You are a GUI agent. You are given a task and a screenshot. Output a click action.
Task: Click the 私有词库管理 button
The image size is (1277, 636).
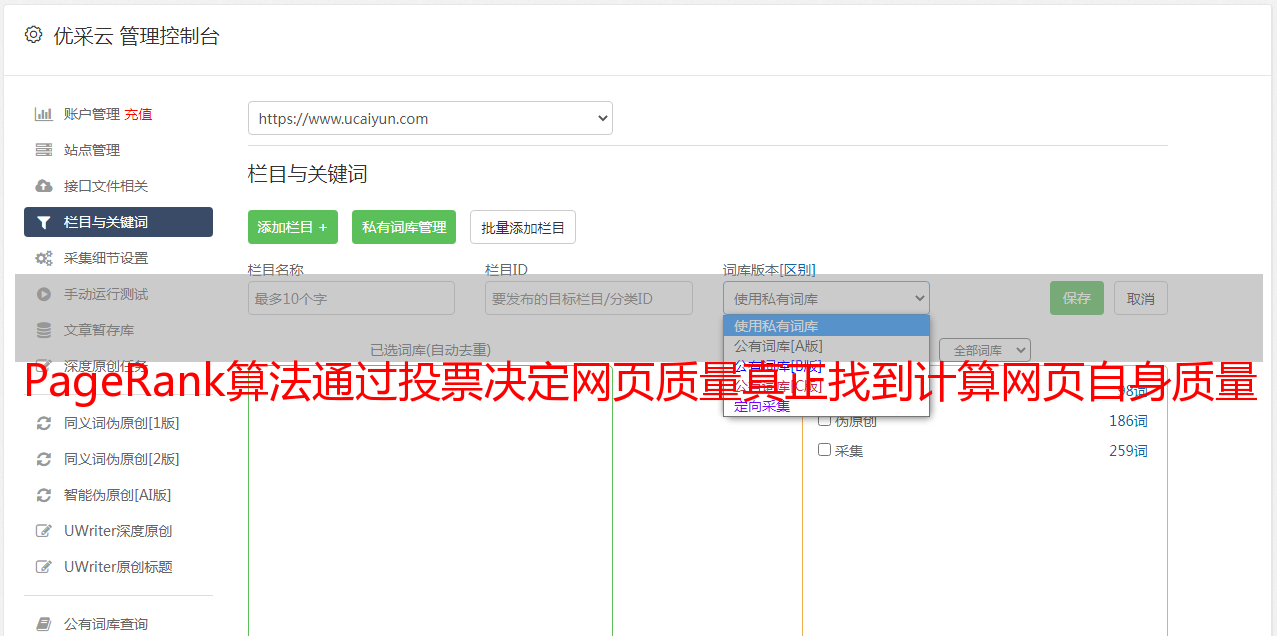[x=404, y=227]
